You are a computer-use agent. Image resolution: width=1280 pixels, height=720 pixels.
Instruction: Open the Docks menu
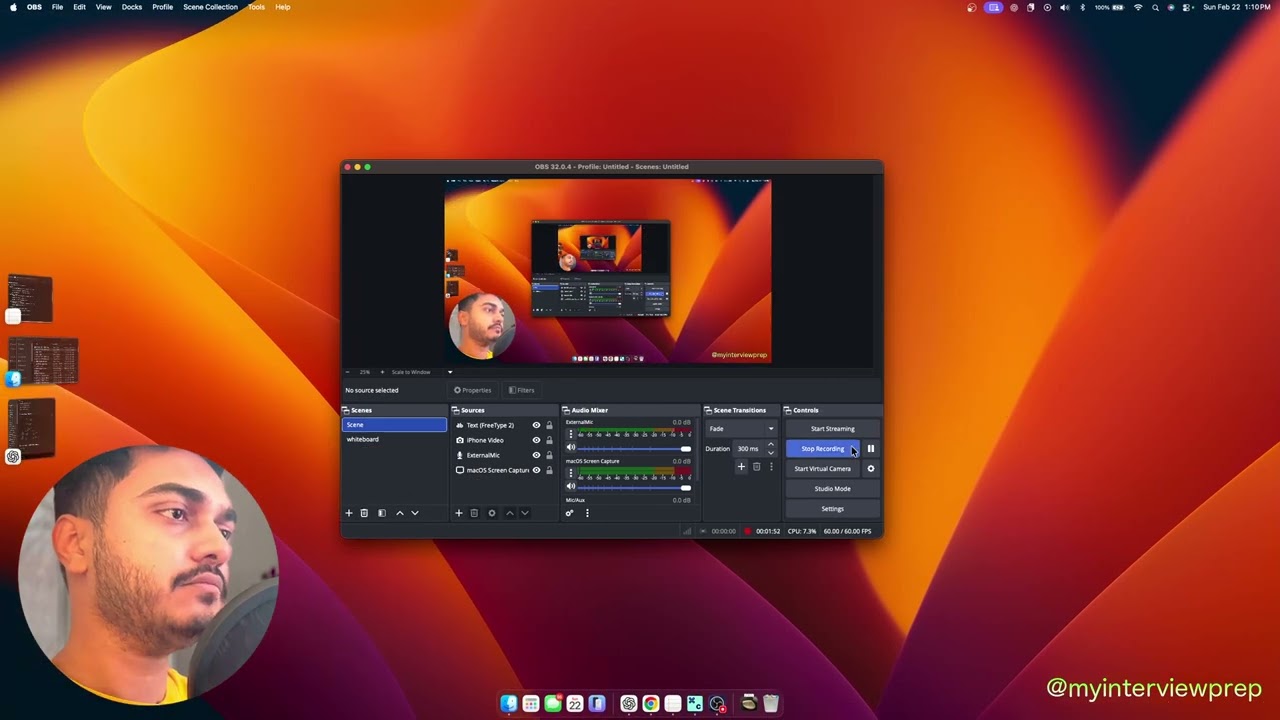point(131,7)
